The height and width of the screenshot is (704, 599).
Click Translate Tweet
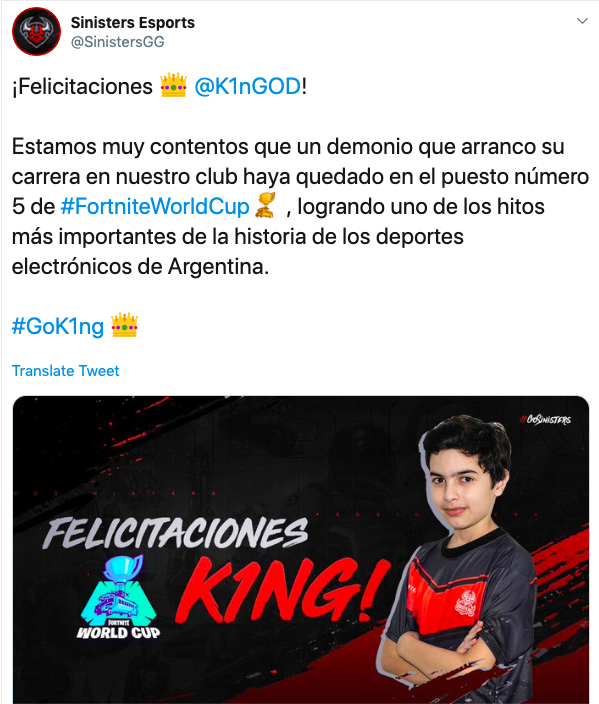pyautogui.click(x=66, y=371)
